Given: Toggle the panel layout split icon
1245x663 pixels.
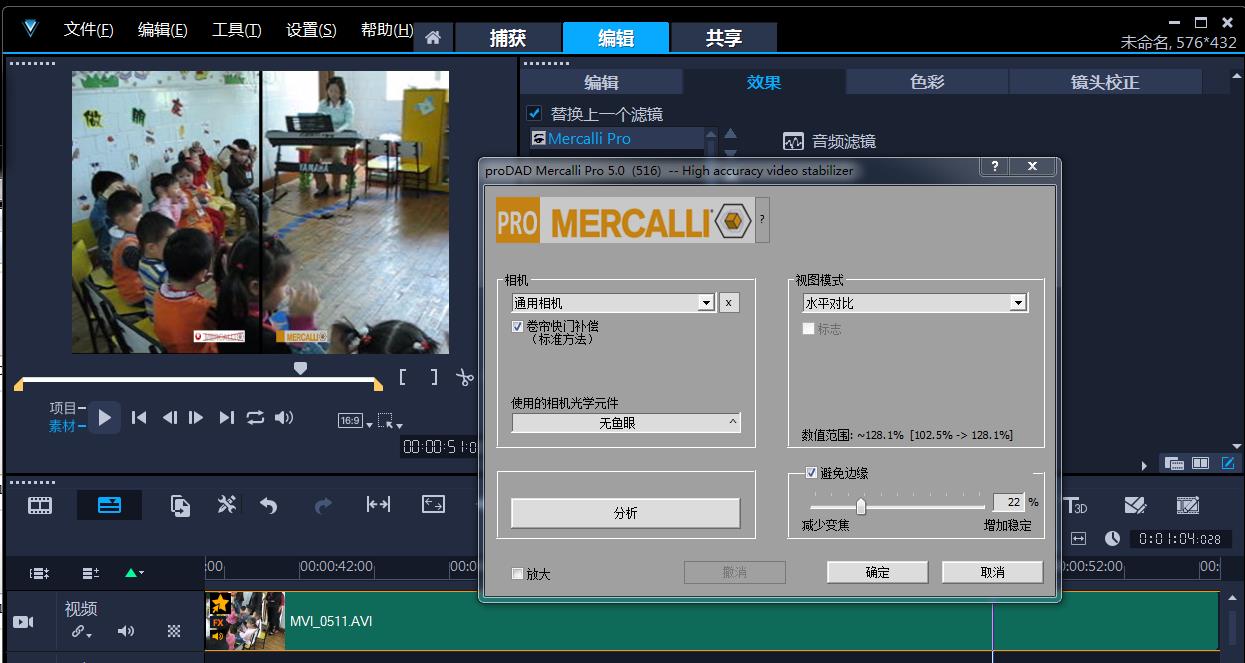Looking at the screenshot, I should (x=1201, y=463).
